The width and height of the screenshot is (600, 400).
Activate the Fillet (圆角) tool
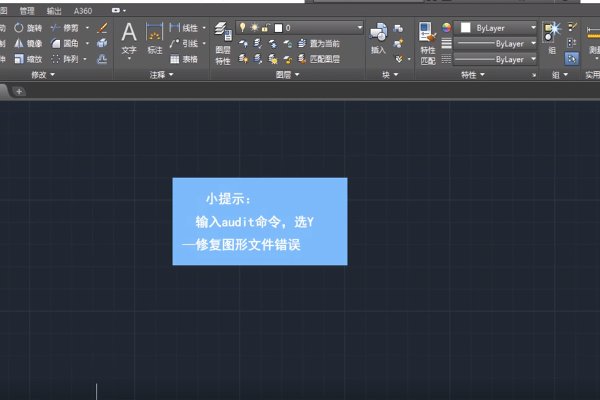coord(65,43)
